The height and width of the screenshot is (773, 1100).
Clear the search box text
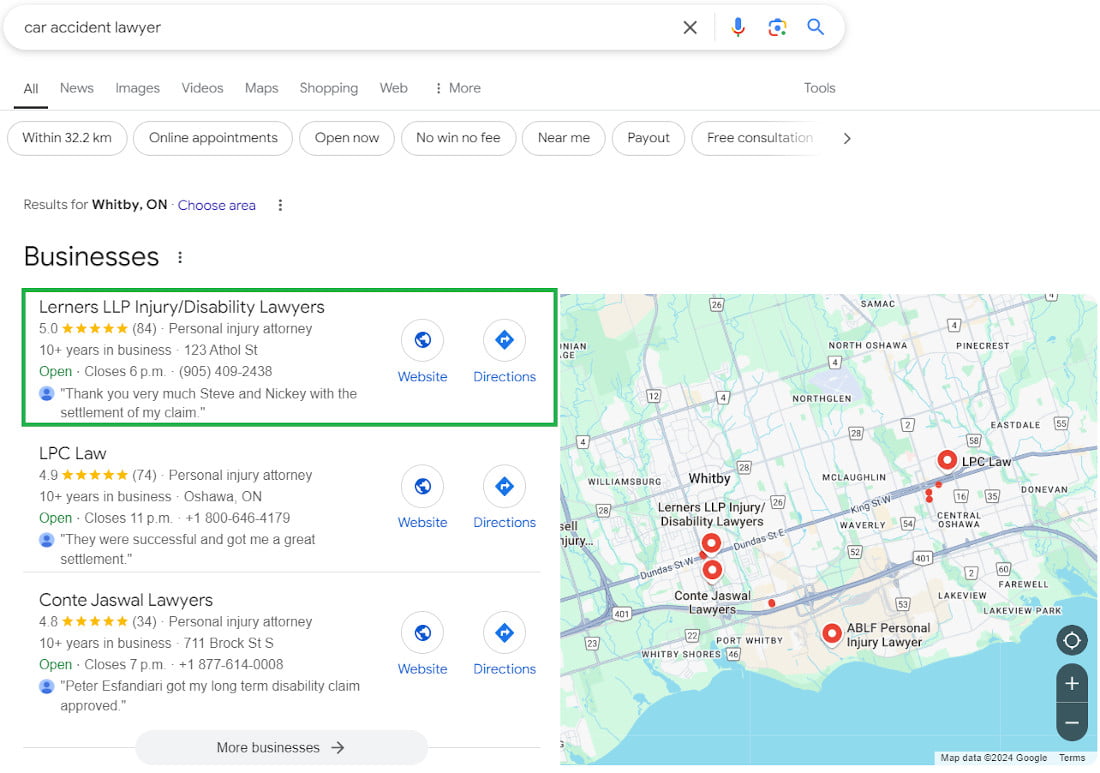click(x=690, y=28)
